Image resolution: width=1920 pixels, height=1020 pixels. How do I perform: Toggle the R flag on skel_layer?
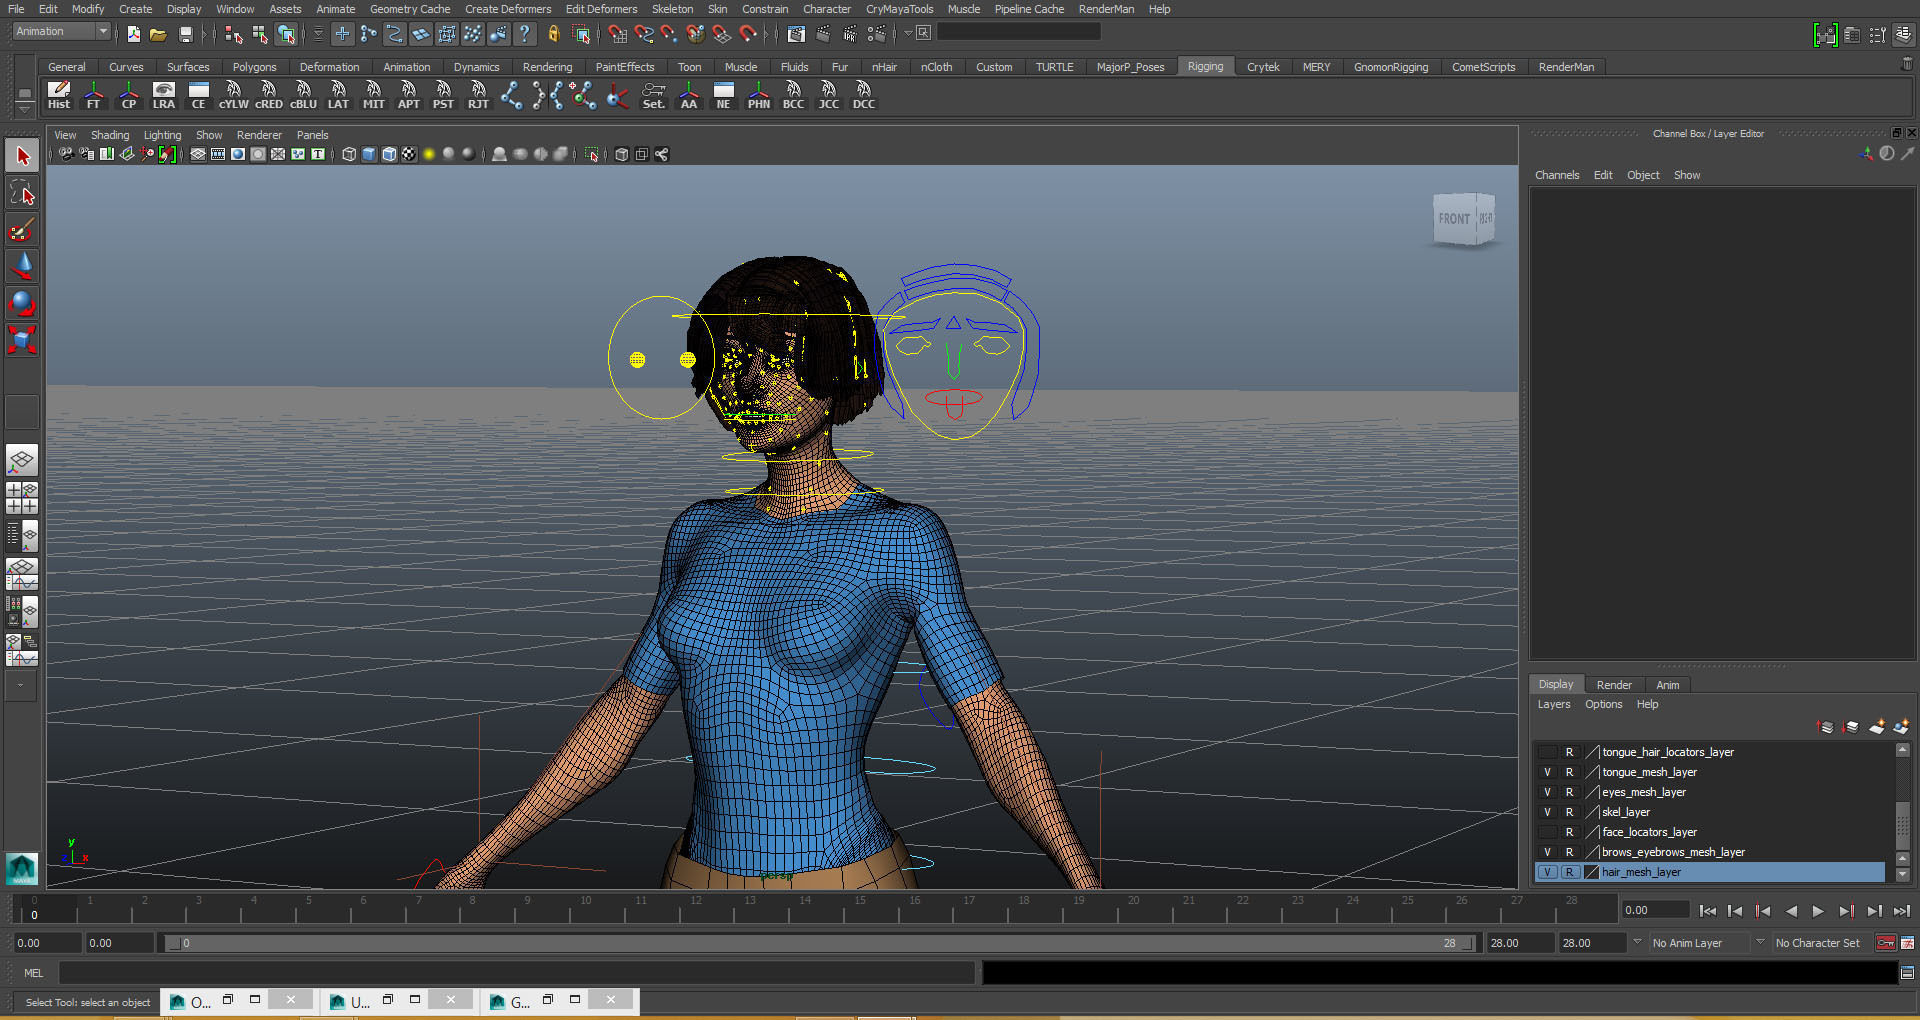[1569, 812]
